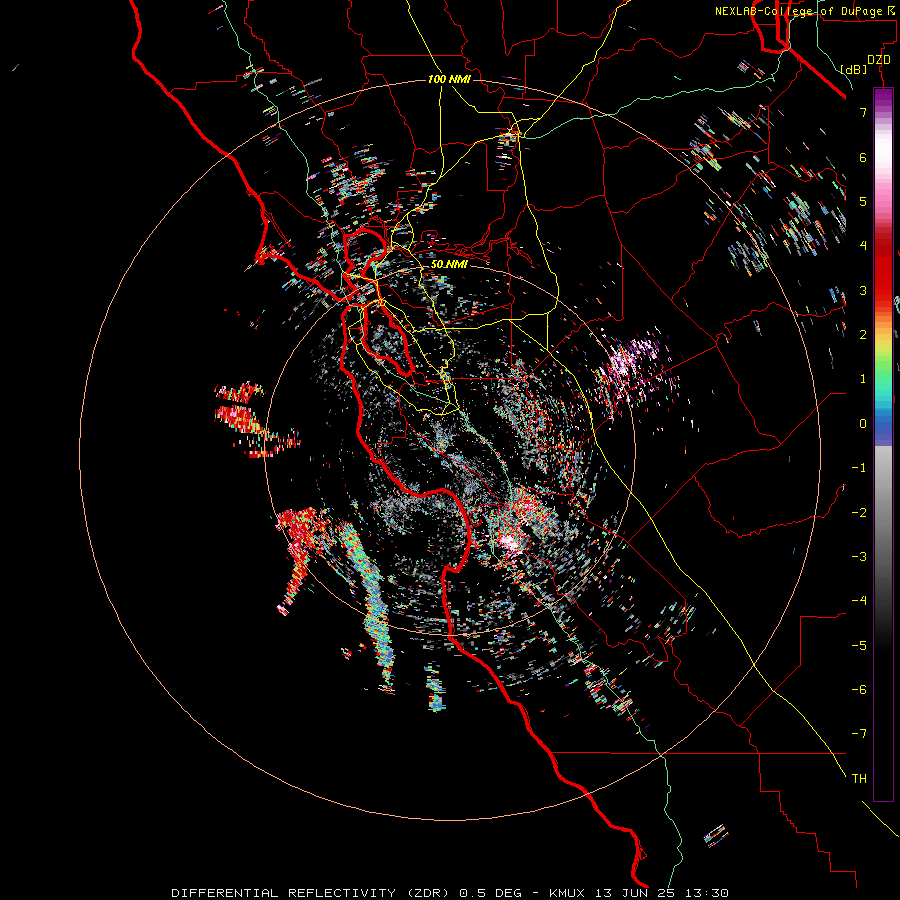Click the "4" value on the color scale
Viewport: 900px width, 900px height.
pyautogui.click(x=863, y=246)
